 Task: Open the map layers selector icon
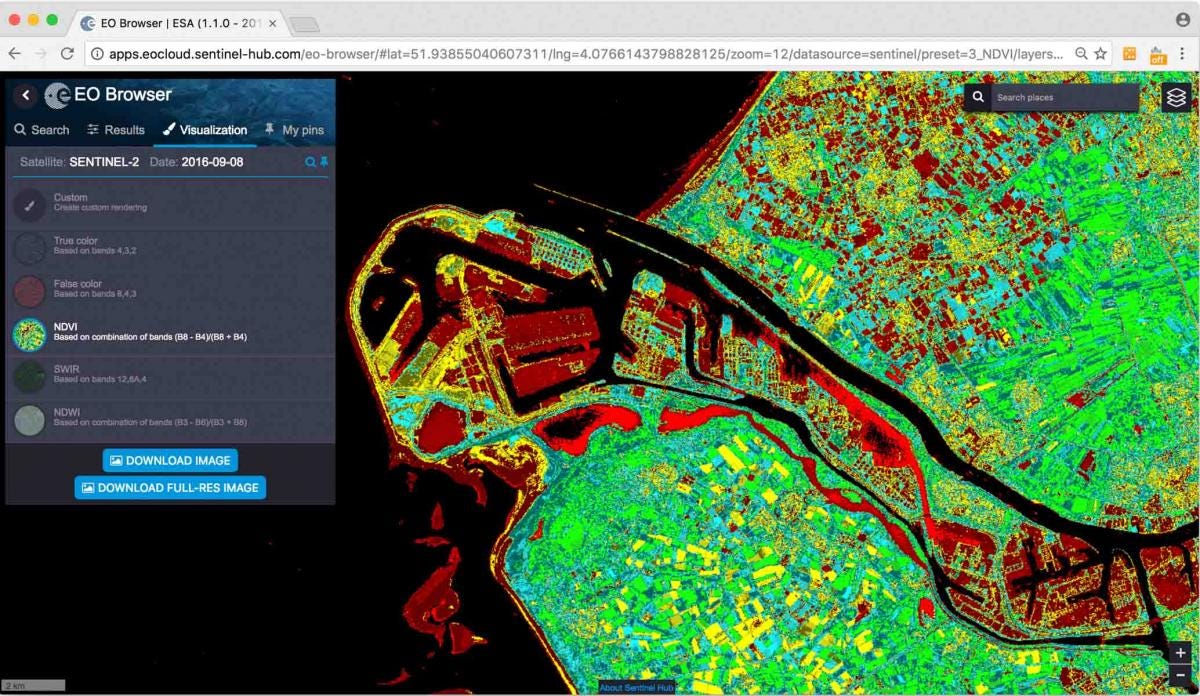tap(1176, 97)
